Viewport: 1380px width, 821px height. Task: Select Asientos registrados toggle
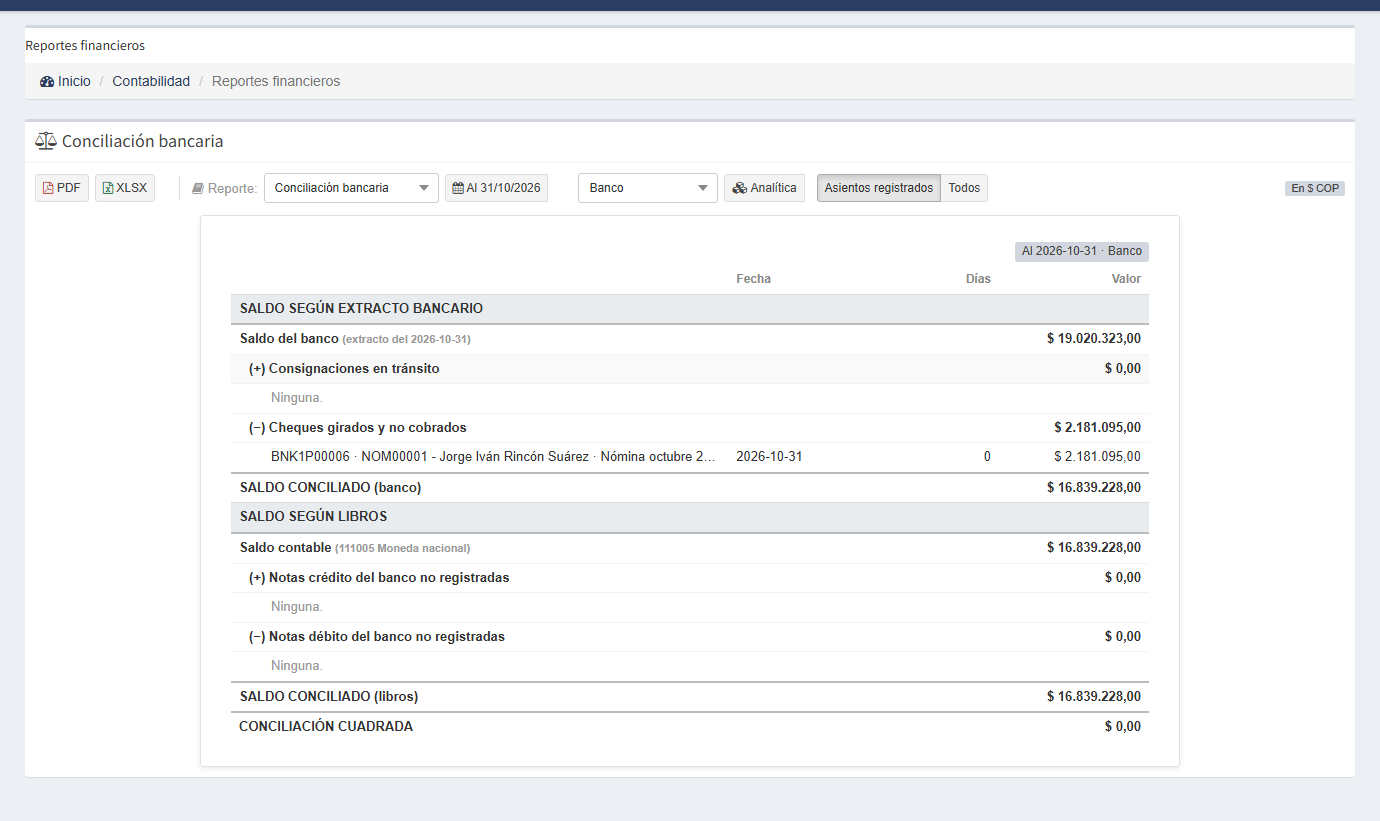(x=879, y=188)
